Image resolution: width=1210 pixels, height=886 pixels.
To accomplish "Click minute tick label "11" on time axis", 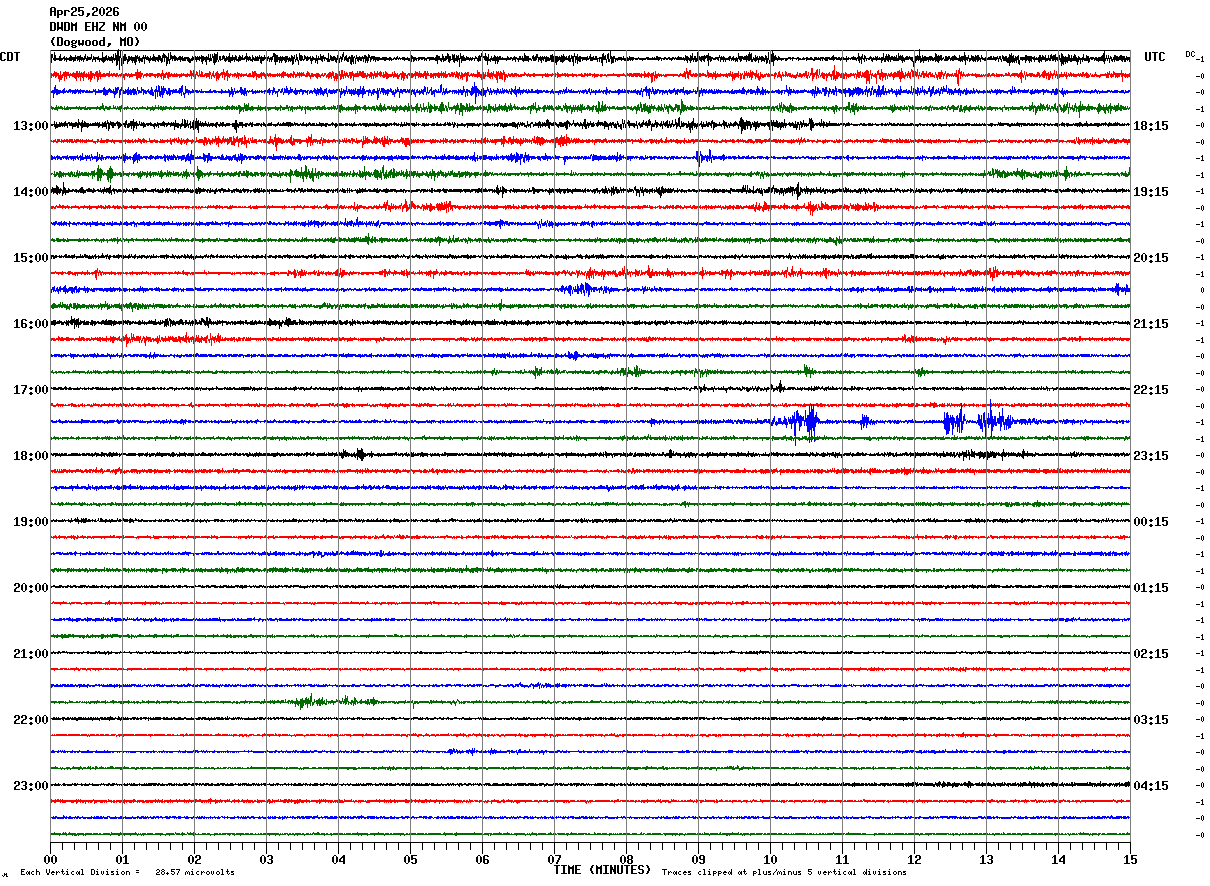I will (842, 860).
